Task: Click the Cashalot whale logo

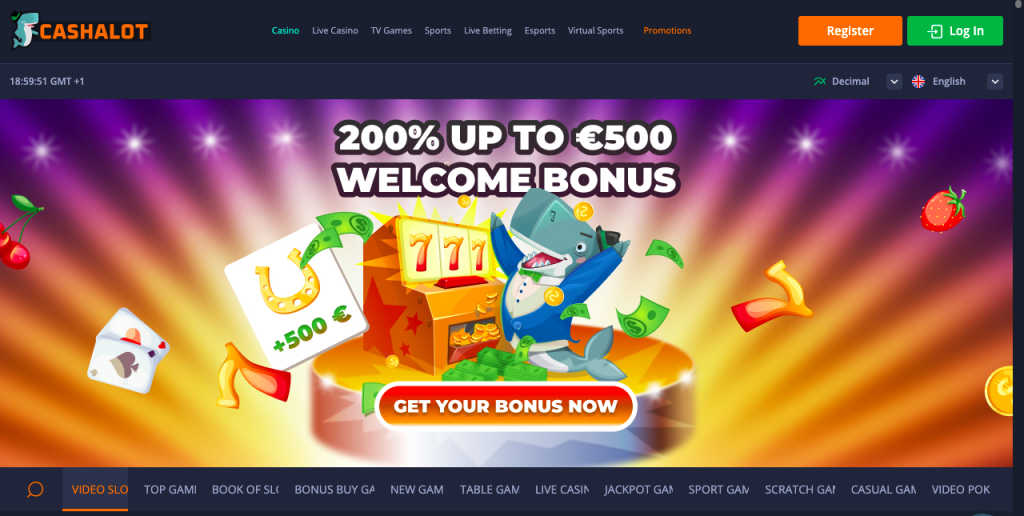Action: [81, 30]
